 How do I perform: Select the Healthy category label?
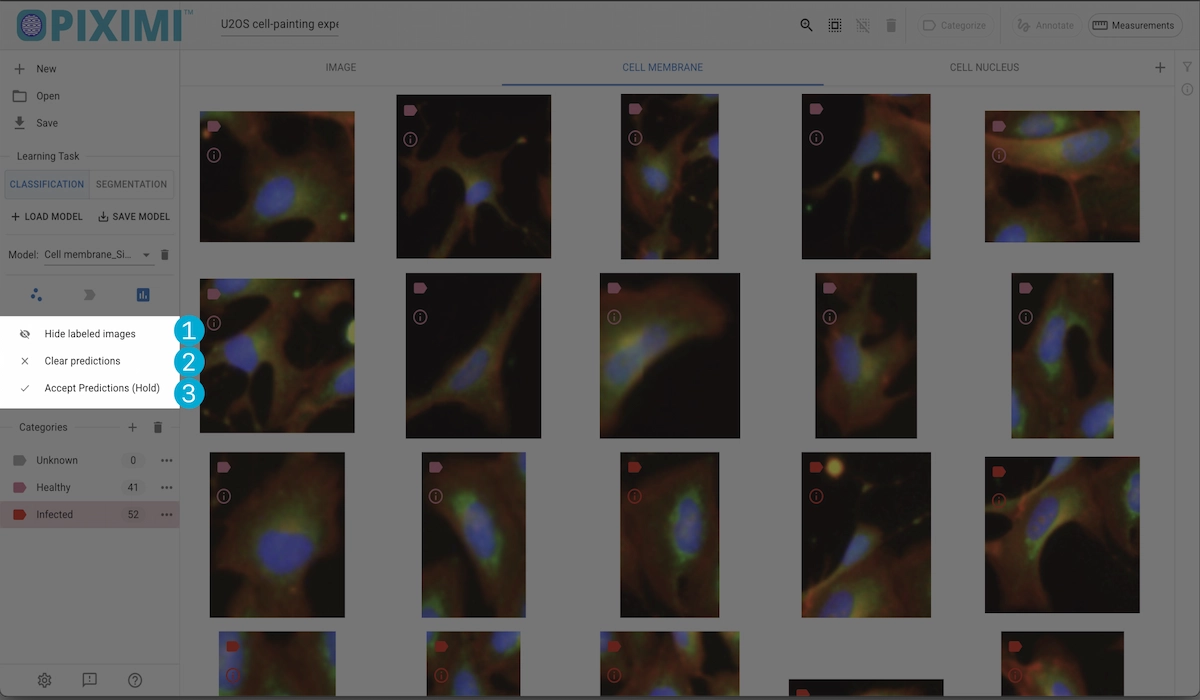tap(53, 487)
